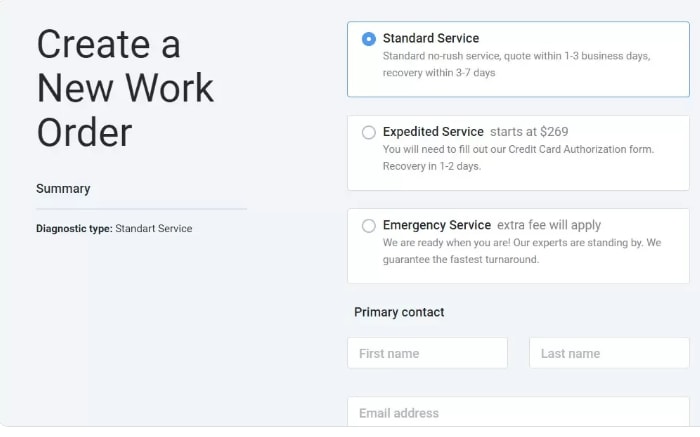
Task: Focus the First name field
Action: (x=427, y=353)
